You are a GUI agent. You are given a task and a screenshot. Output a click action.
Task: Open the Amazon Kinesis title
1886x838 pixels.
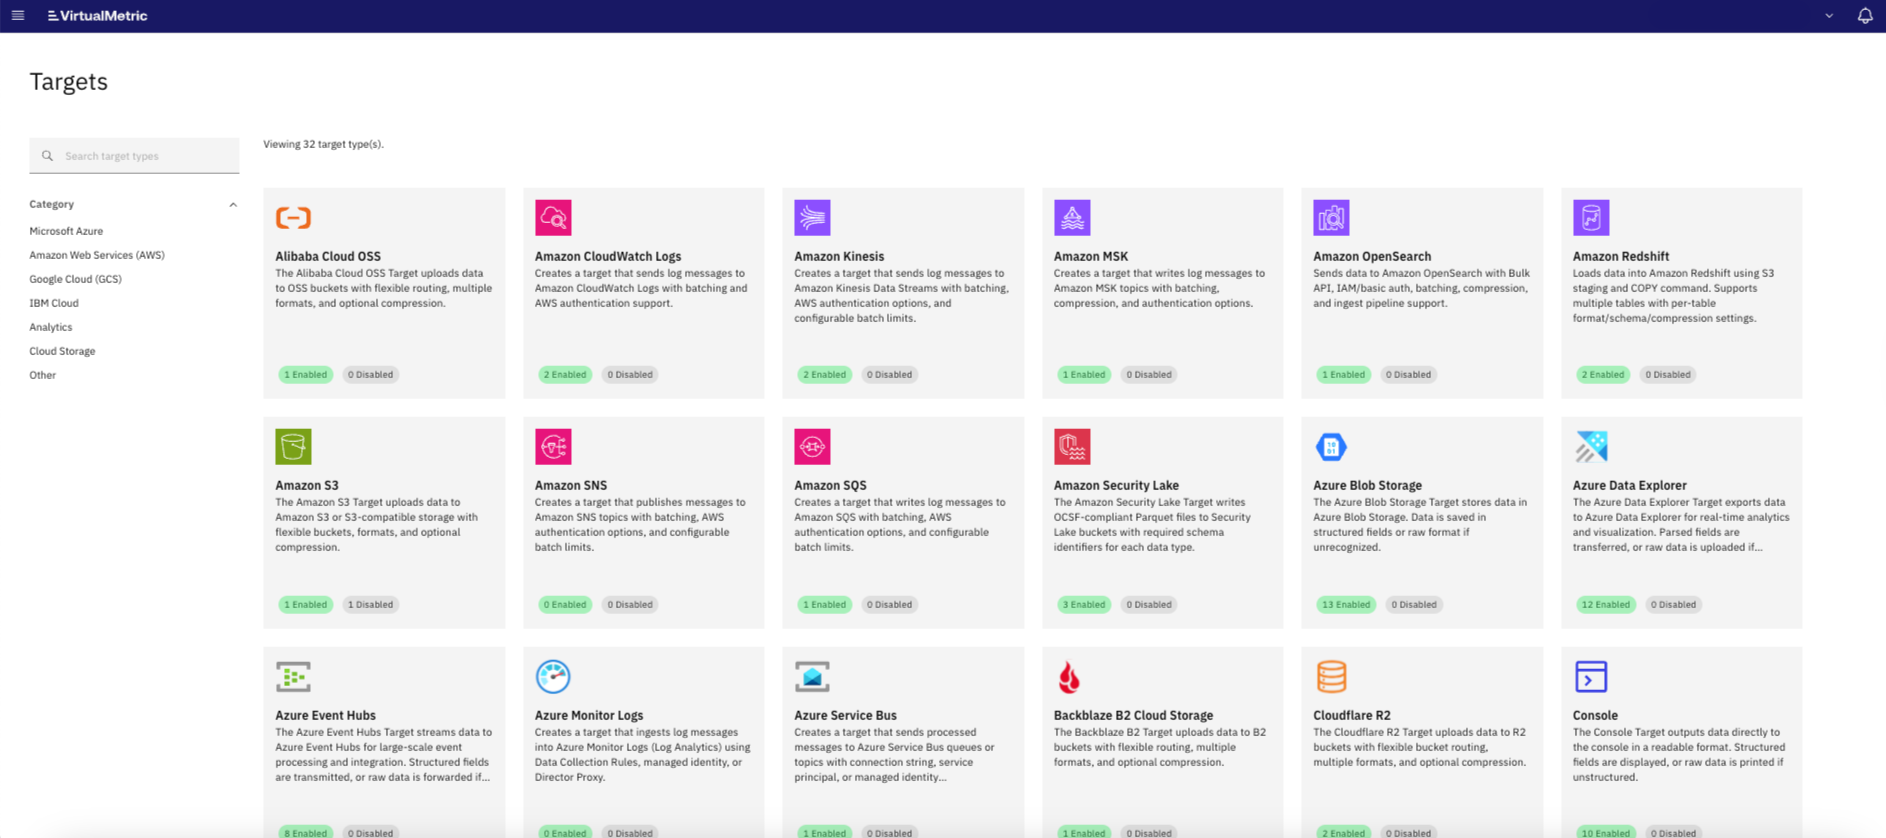[x=839, y=256]
